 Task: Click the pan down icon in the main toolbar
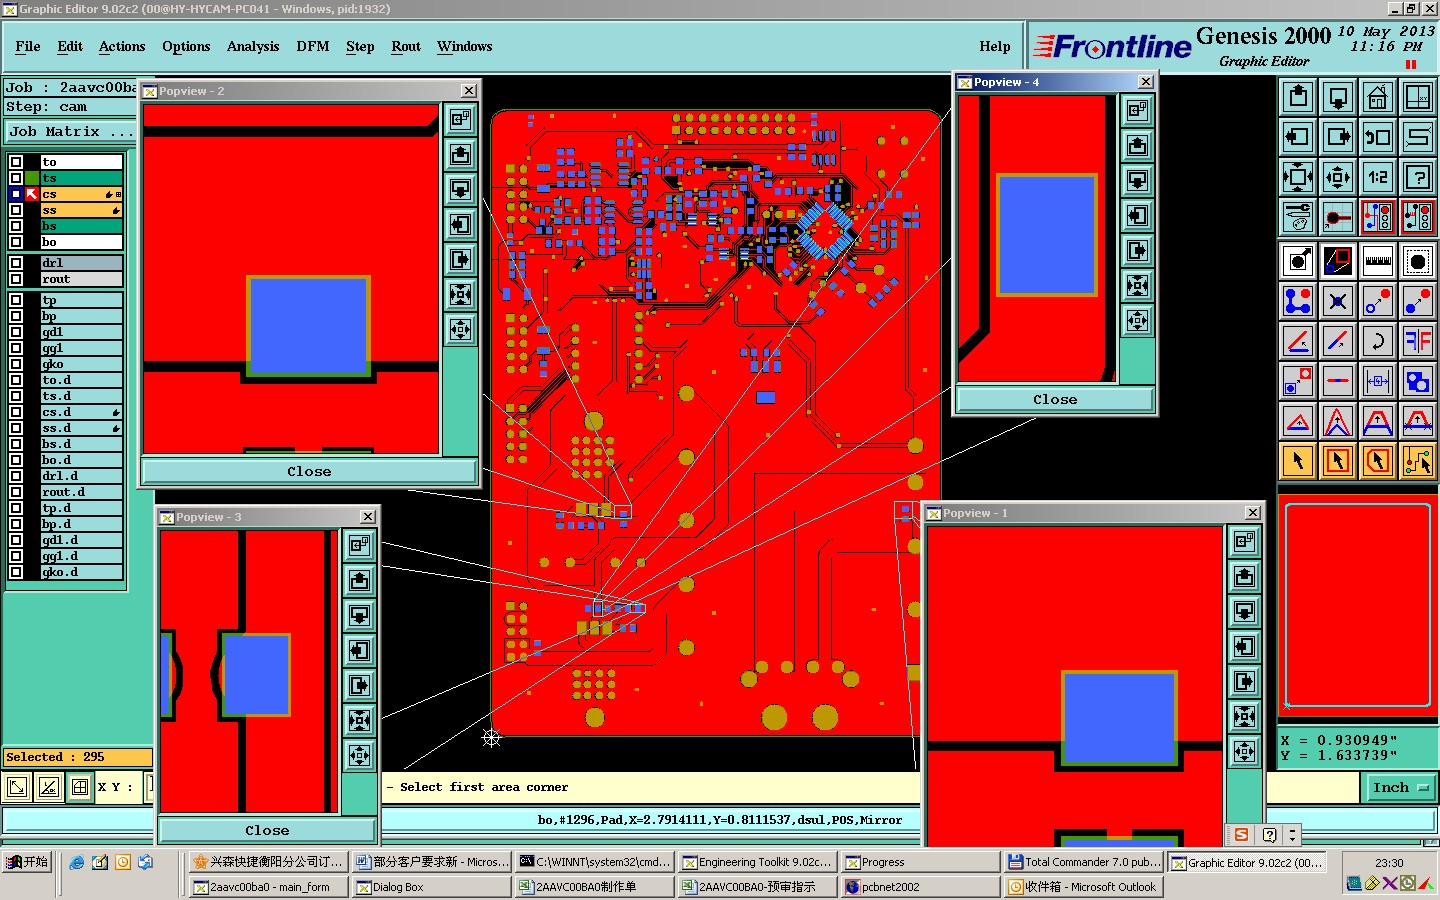pos(1338,97)
